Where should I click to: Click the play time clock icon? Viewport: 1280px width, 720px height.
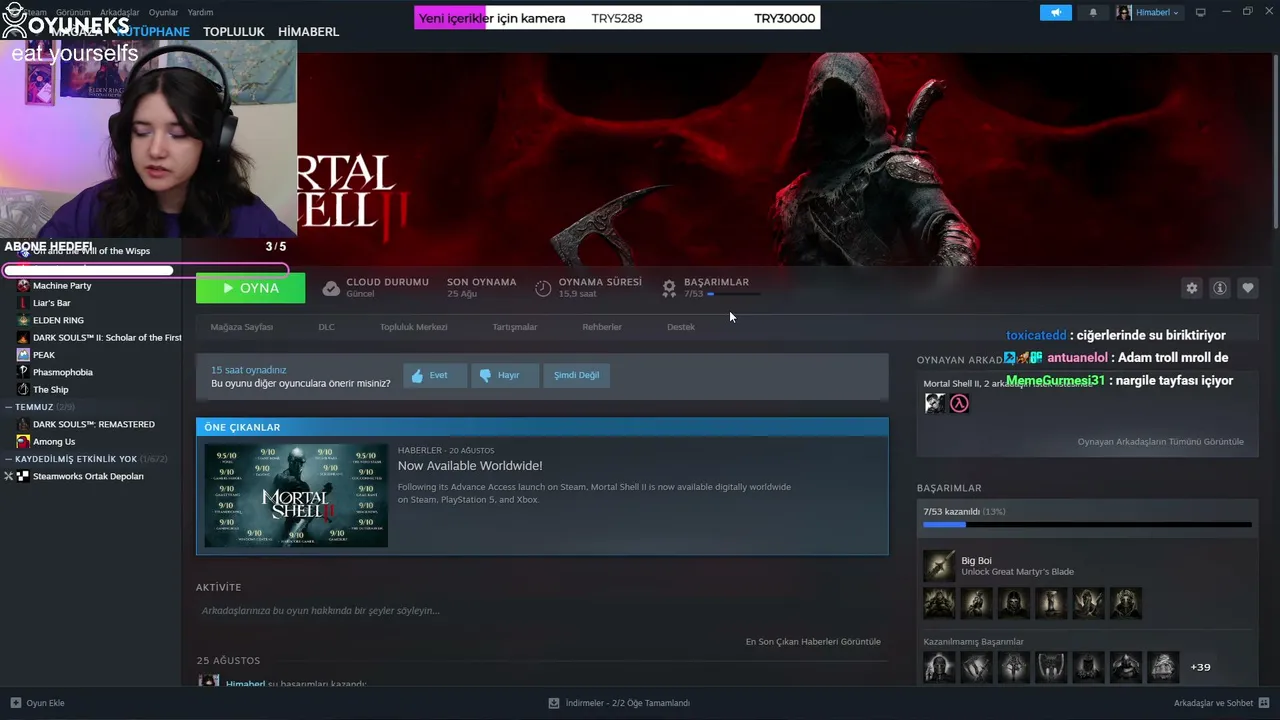point(543,288)
